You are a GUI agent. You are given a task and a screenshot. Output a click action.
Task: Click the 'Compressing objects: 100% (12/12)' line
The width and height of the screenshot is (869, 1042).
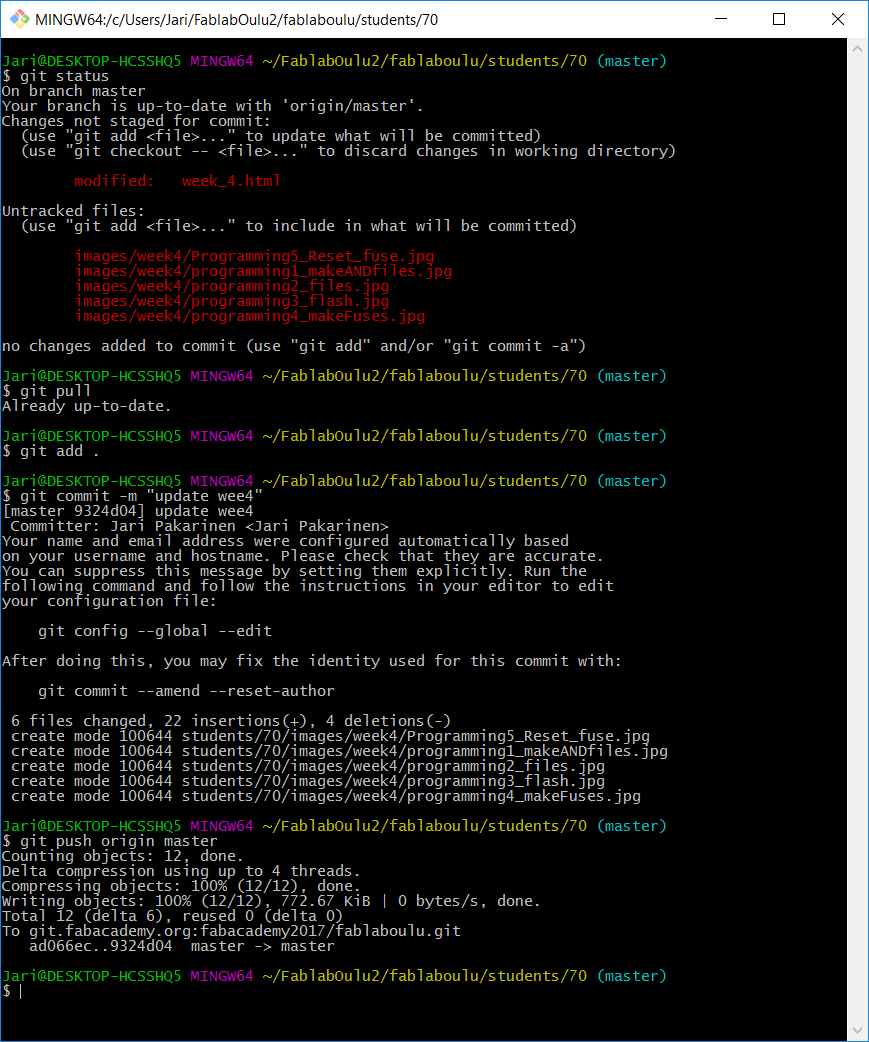pyautogui.click(x=181, y=886)
